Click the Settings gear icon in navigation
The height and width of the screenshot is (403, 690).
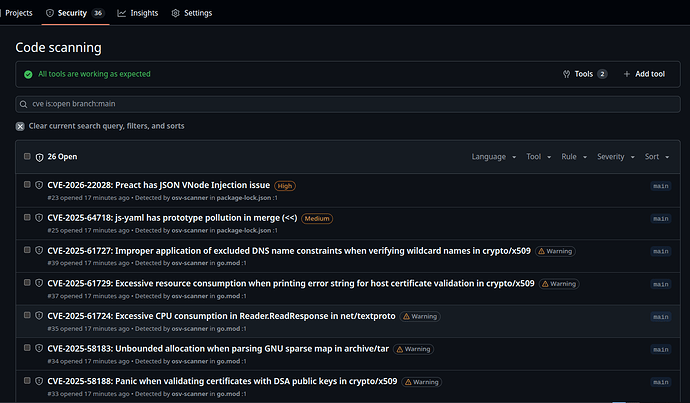176,14
